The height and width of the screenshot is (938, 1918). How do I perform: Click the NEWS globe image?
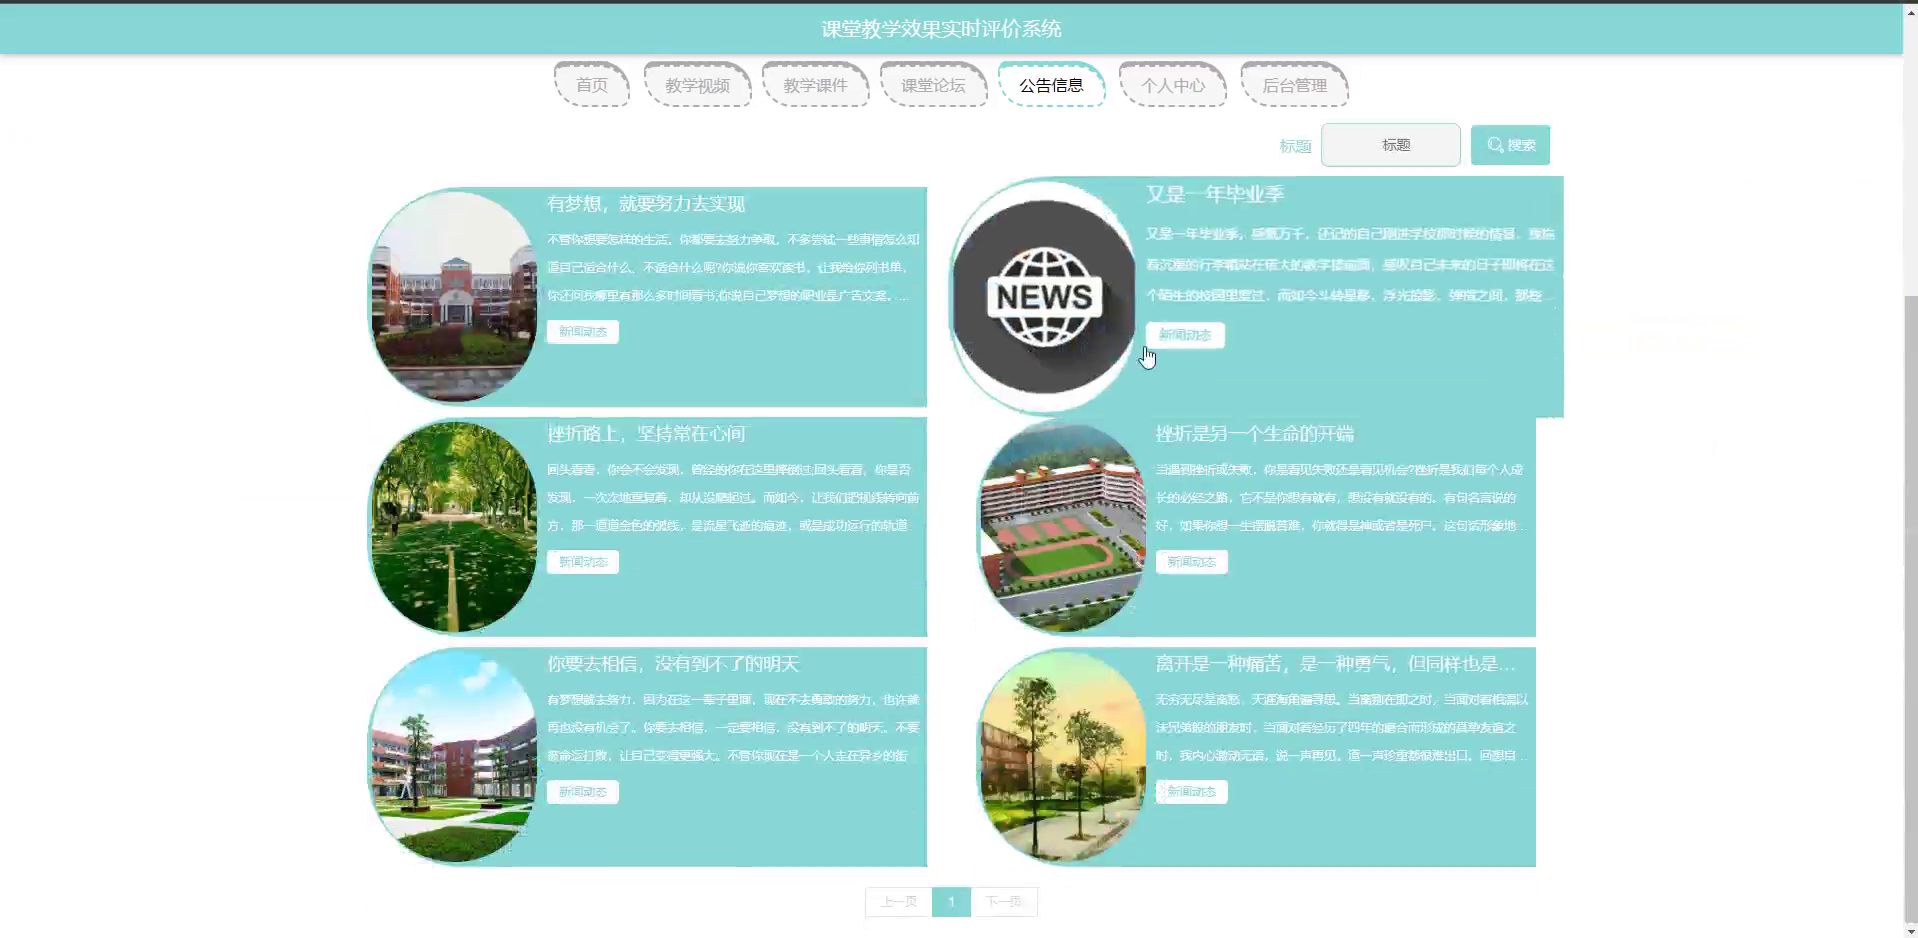(1044, 297)
